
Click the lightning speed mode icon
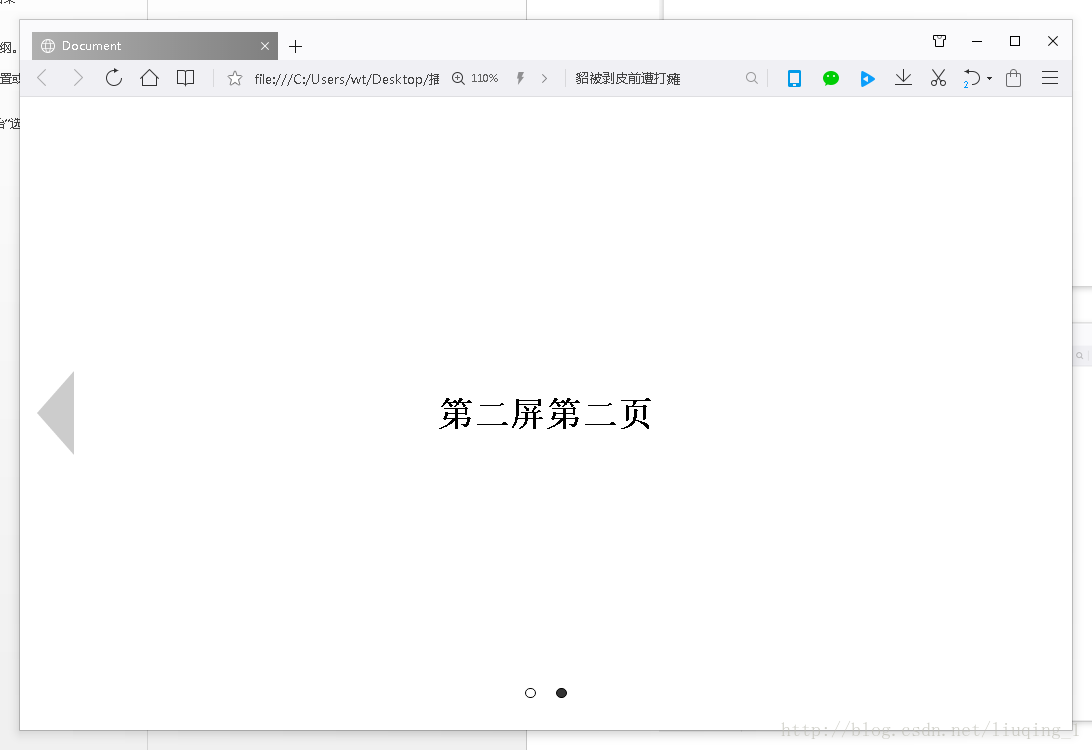point(520,79)
